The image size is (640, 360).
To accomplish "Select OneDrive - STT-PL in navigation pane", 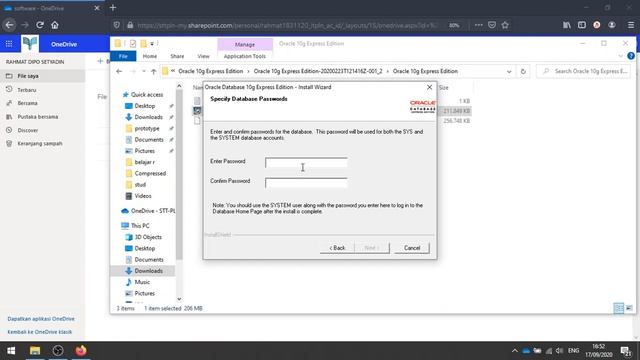I will (152, 211).
